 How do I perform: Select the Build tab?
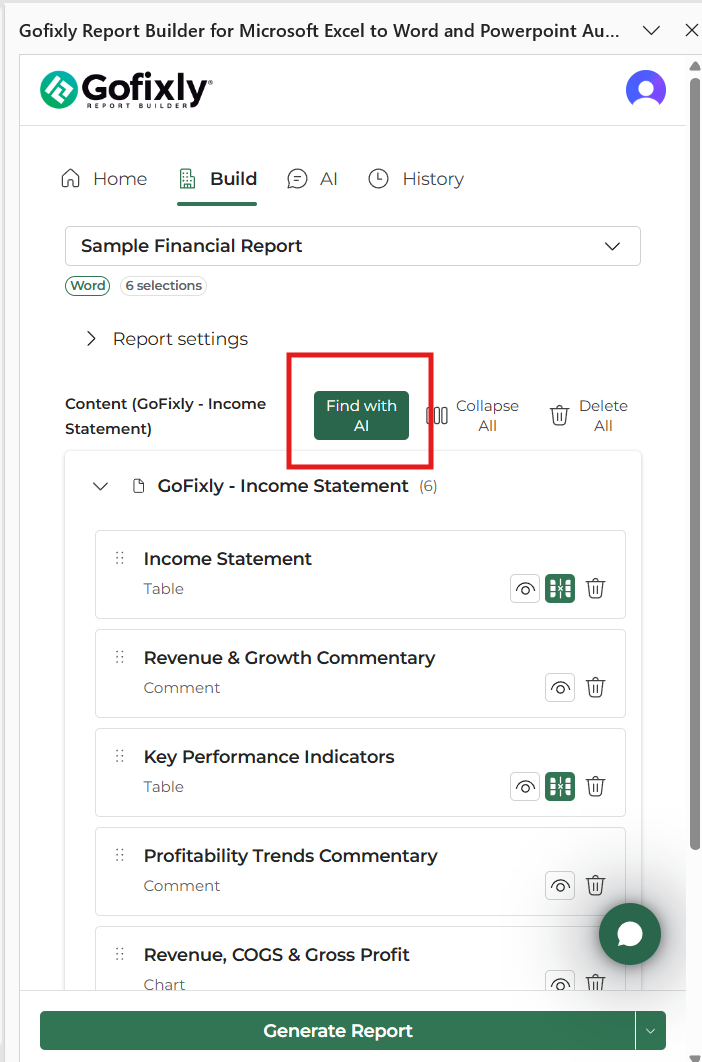tap(217, 179)
